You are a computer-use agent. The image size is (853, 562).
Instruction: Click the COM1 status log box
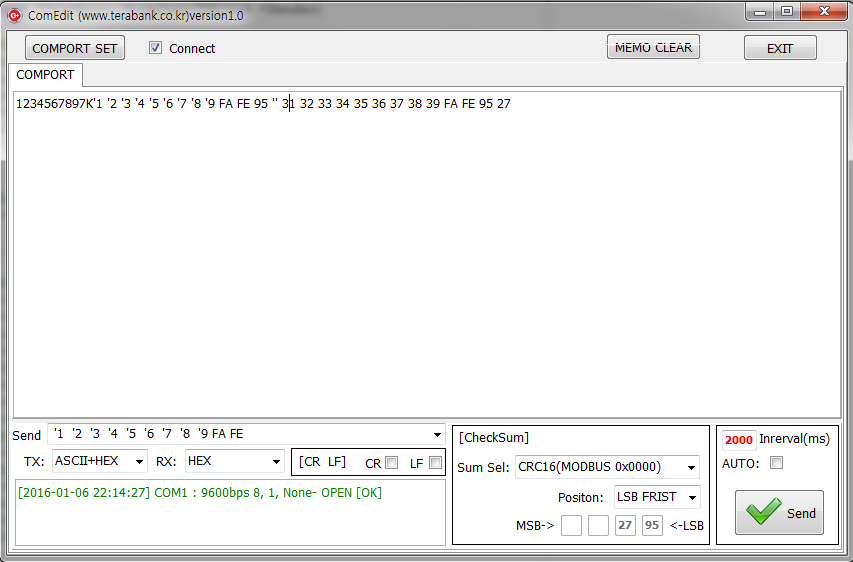coord(229,512)
